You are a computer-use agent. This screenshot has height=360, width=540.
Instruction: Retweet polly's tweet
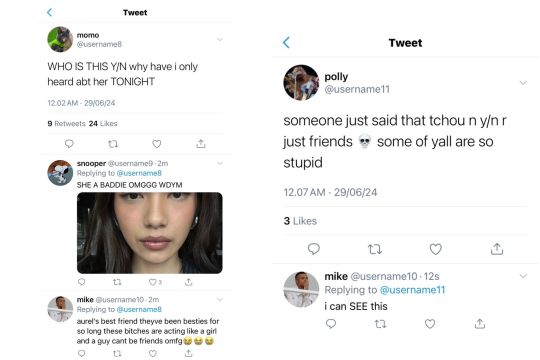[x=375, y=249]
